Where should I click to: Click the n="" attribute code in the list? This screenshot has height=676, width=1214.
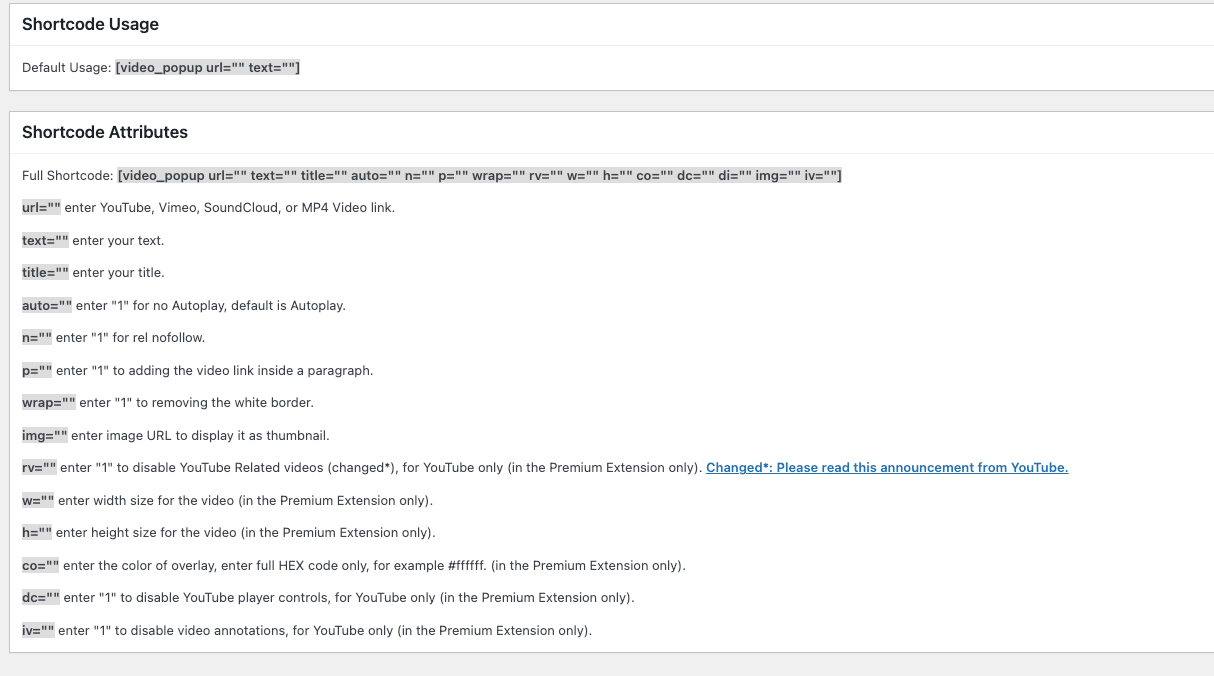(37, 337)
